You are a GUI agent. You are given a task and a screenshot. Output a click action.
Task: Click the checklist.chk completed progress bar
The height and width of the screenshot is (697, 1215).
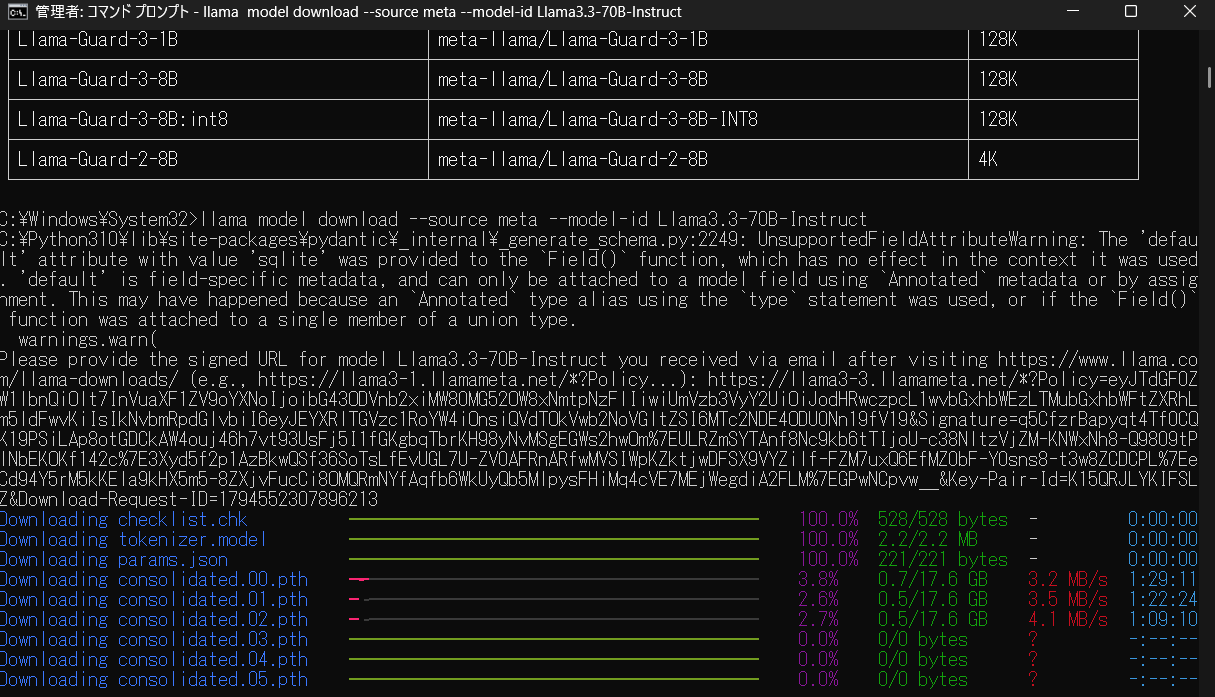pos(553,520)
